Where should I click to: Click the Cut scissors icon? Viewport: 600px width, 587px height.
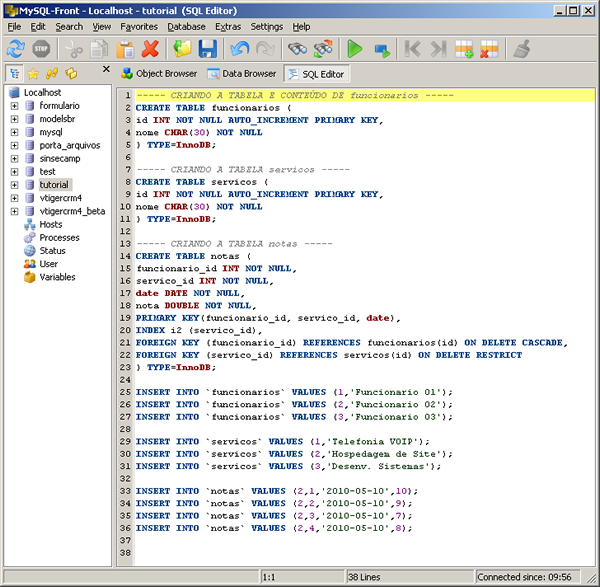pos(74,49)
